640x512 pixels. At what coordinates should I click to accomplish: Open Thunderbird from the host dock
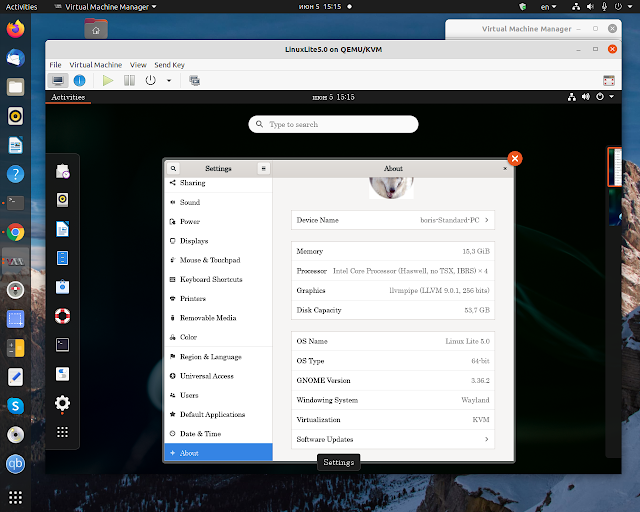[x=16, y=58]
